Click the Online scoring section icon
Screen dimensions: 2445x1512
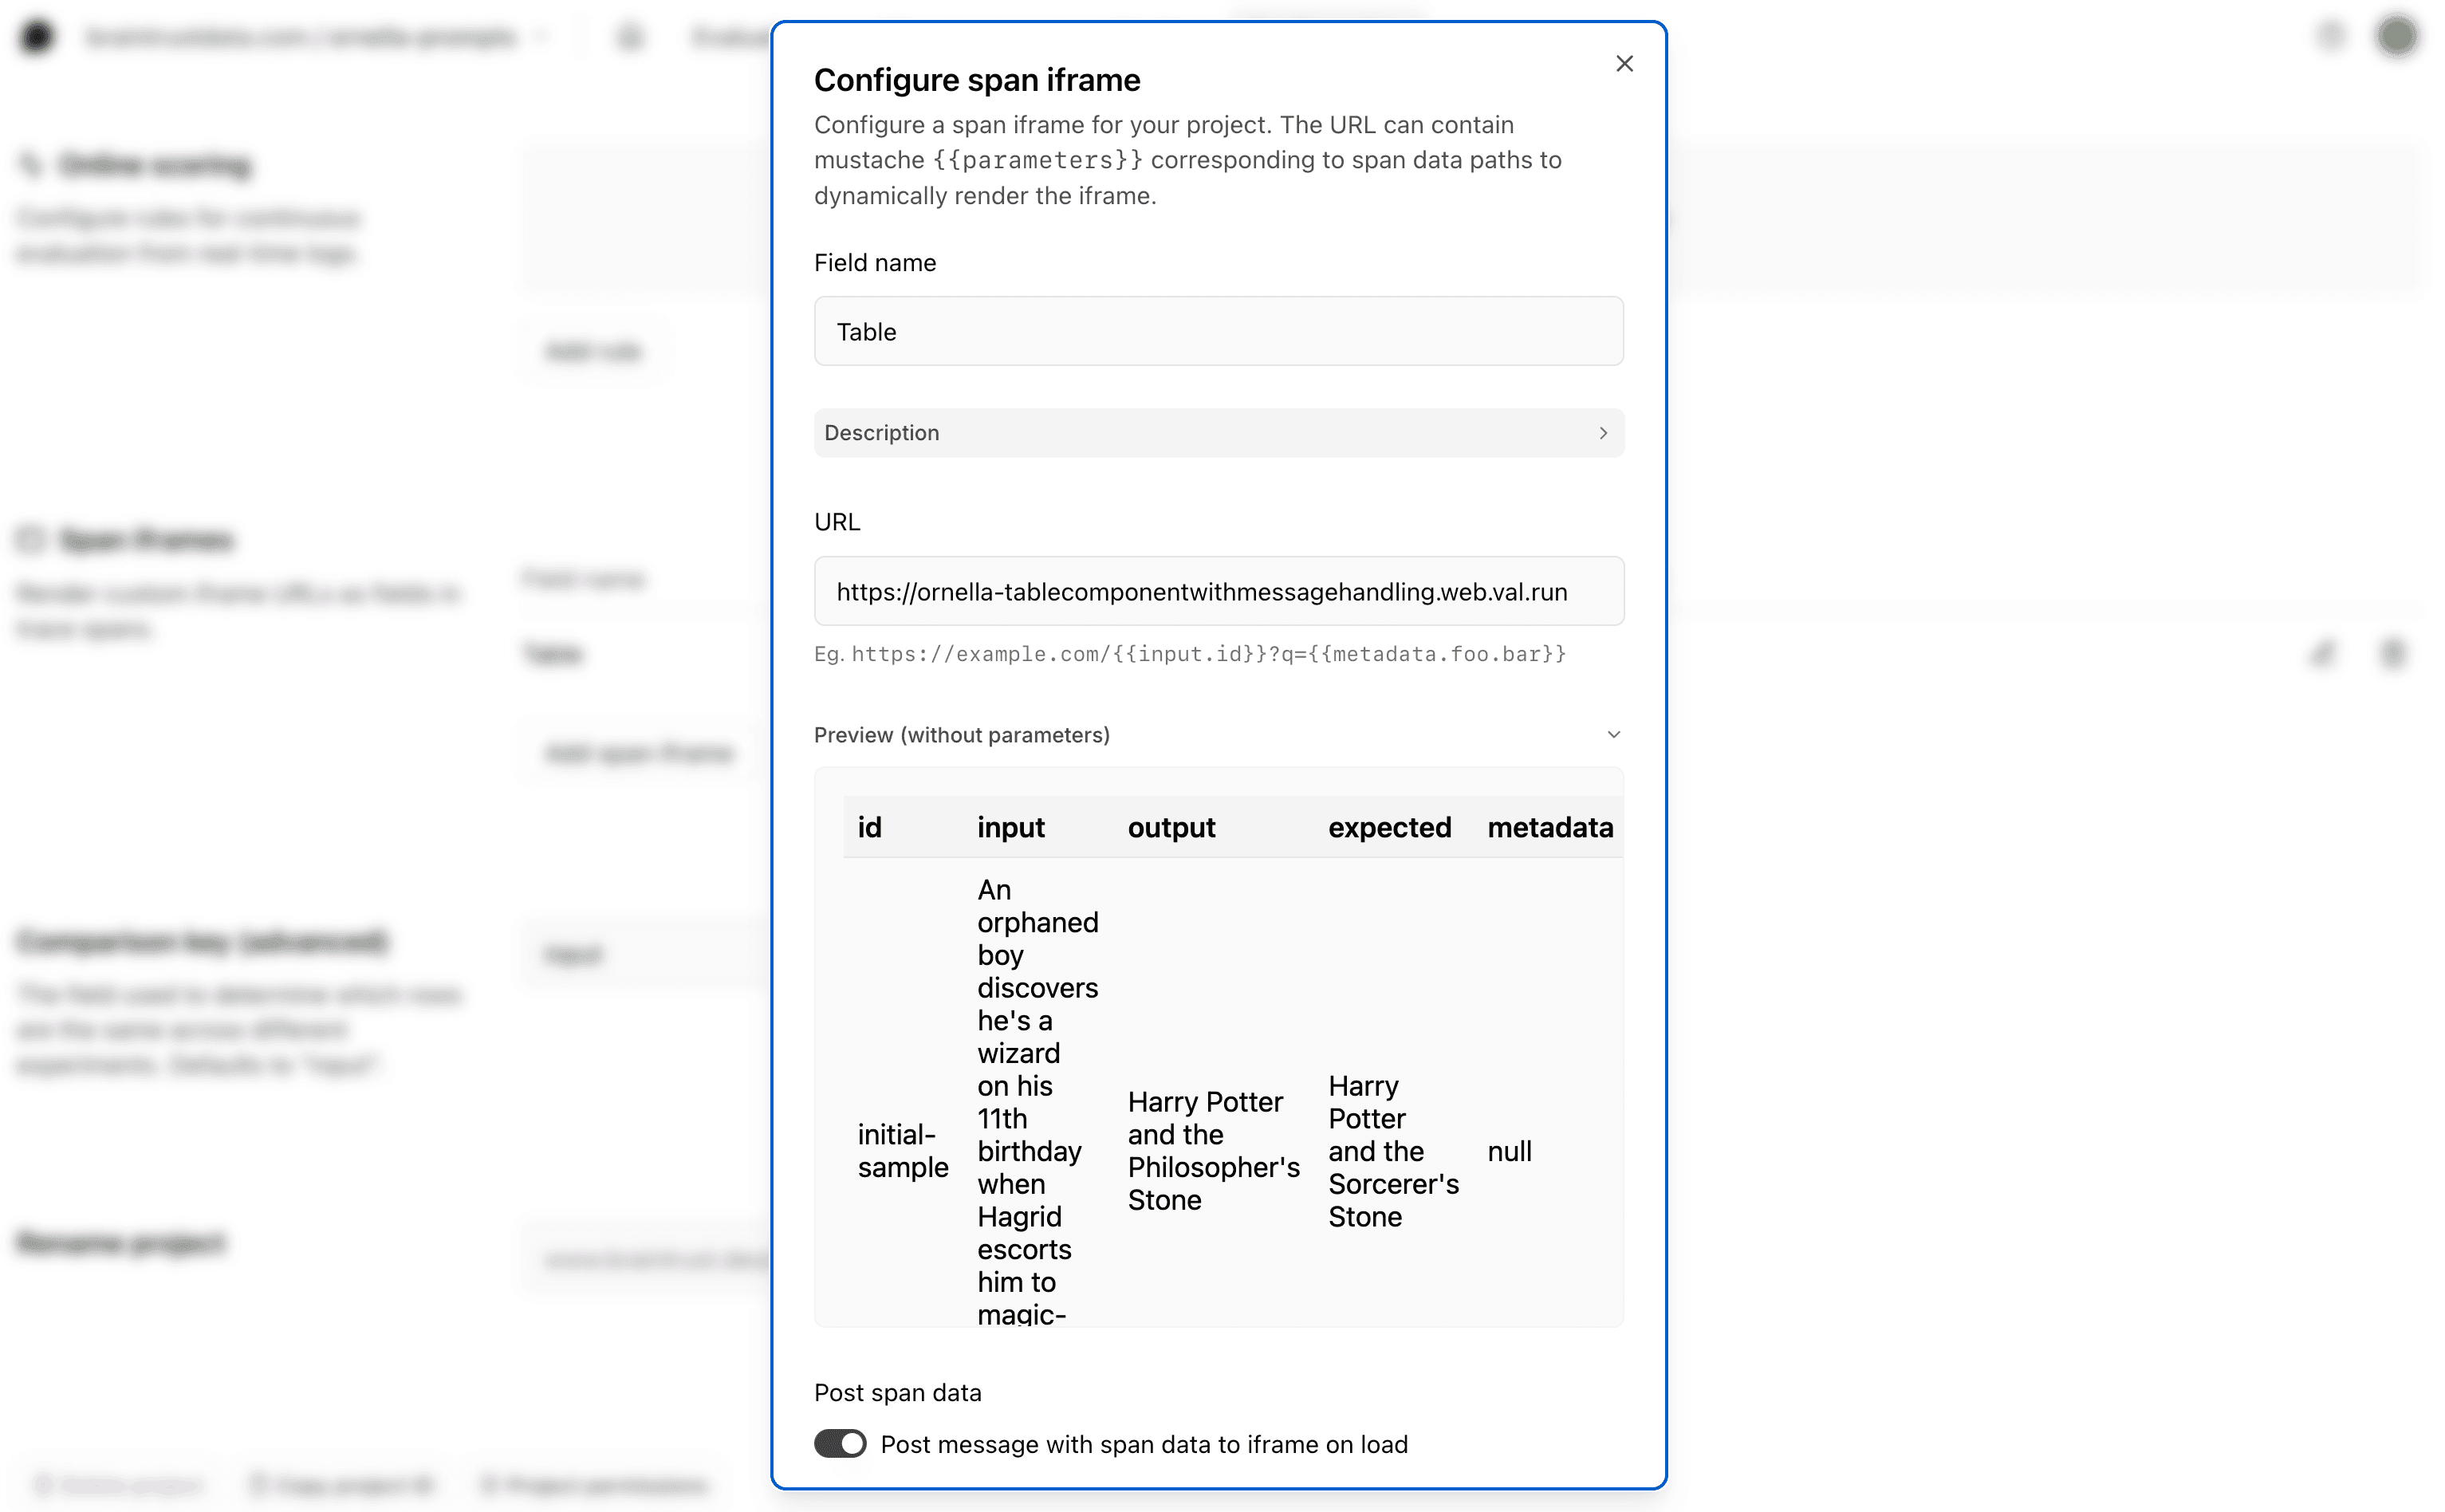click(x=29, y=164)
